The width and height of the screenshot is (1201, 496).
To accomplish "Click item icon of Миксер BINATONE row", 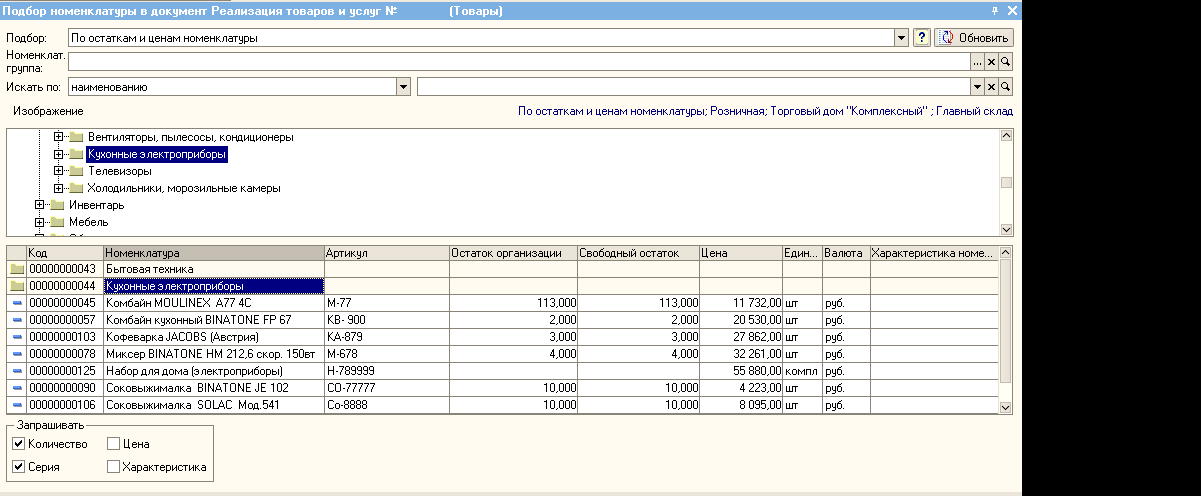I will [16, 354].
